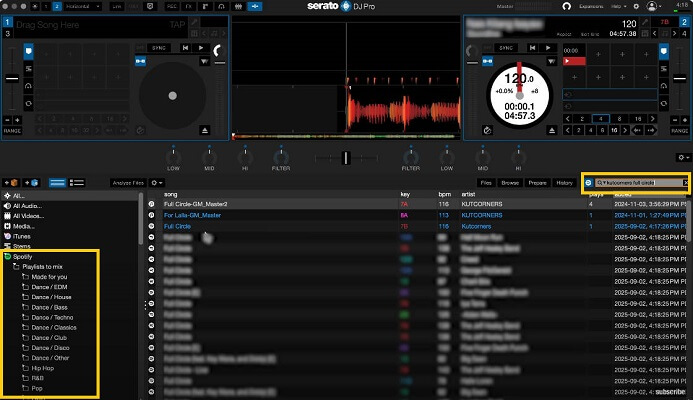Image resolution: width=693 pixels, height=400 pixels.
Task: Click the left FILTER knob
Action: coord(281,157)
